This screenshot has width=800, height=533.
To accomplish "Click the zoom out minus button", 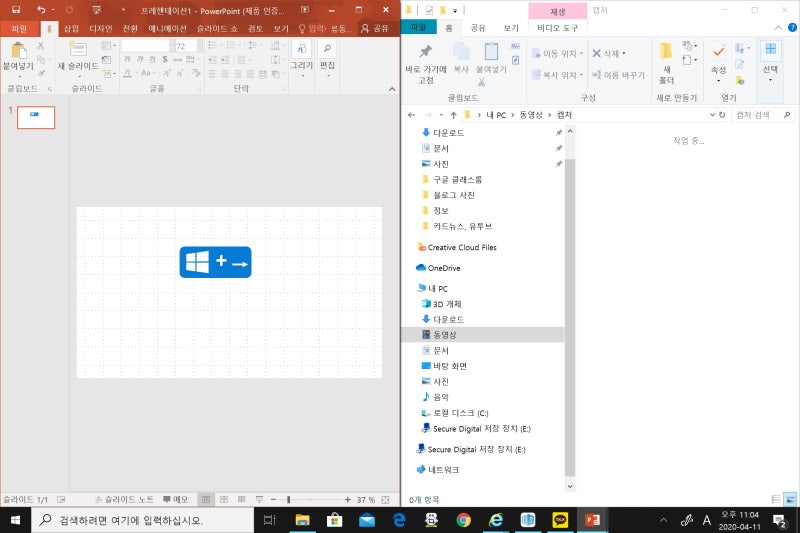I will click(273, 499).
